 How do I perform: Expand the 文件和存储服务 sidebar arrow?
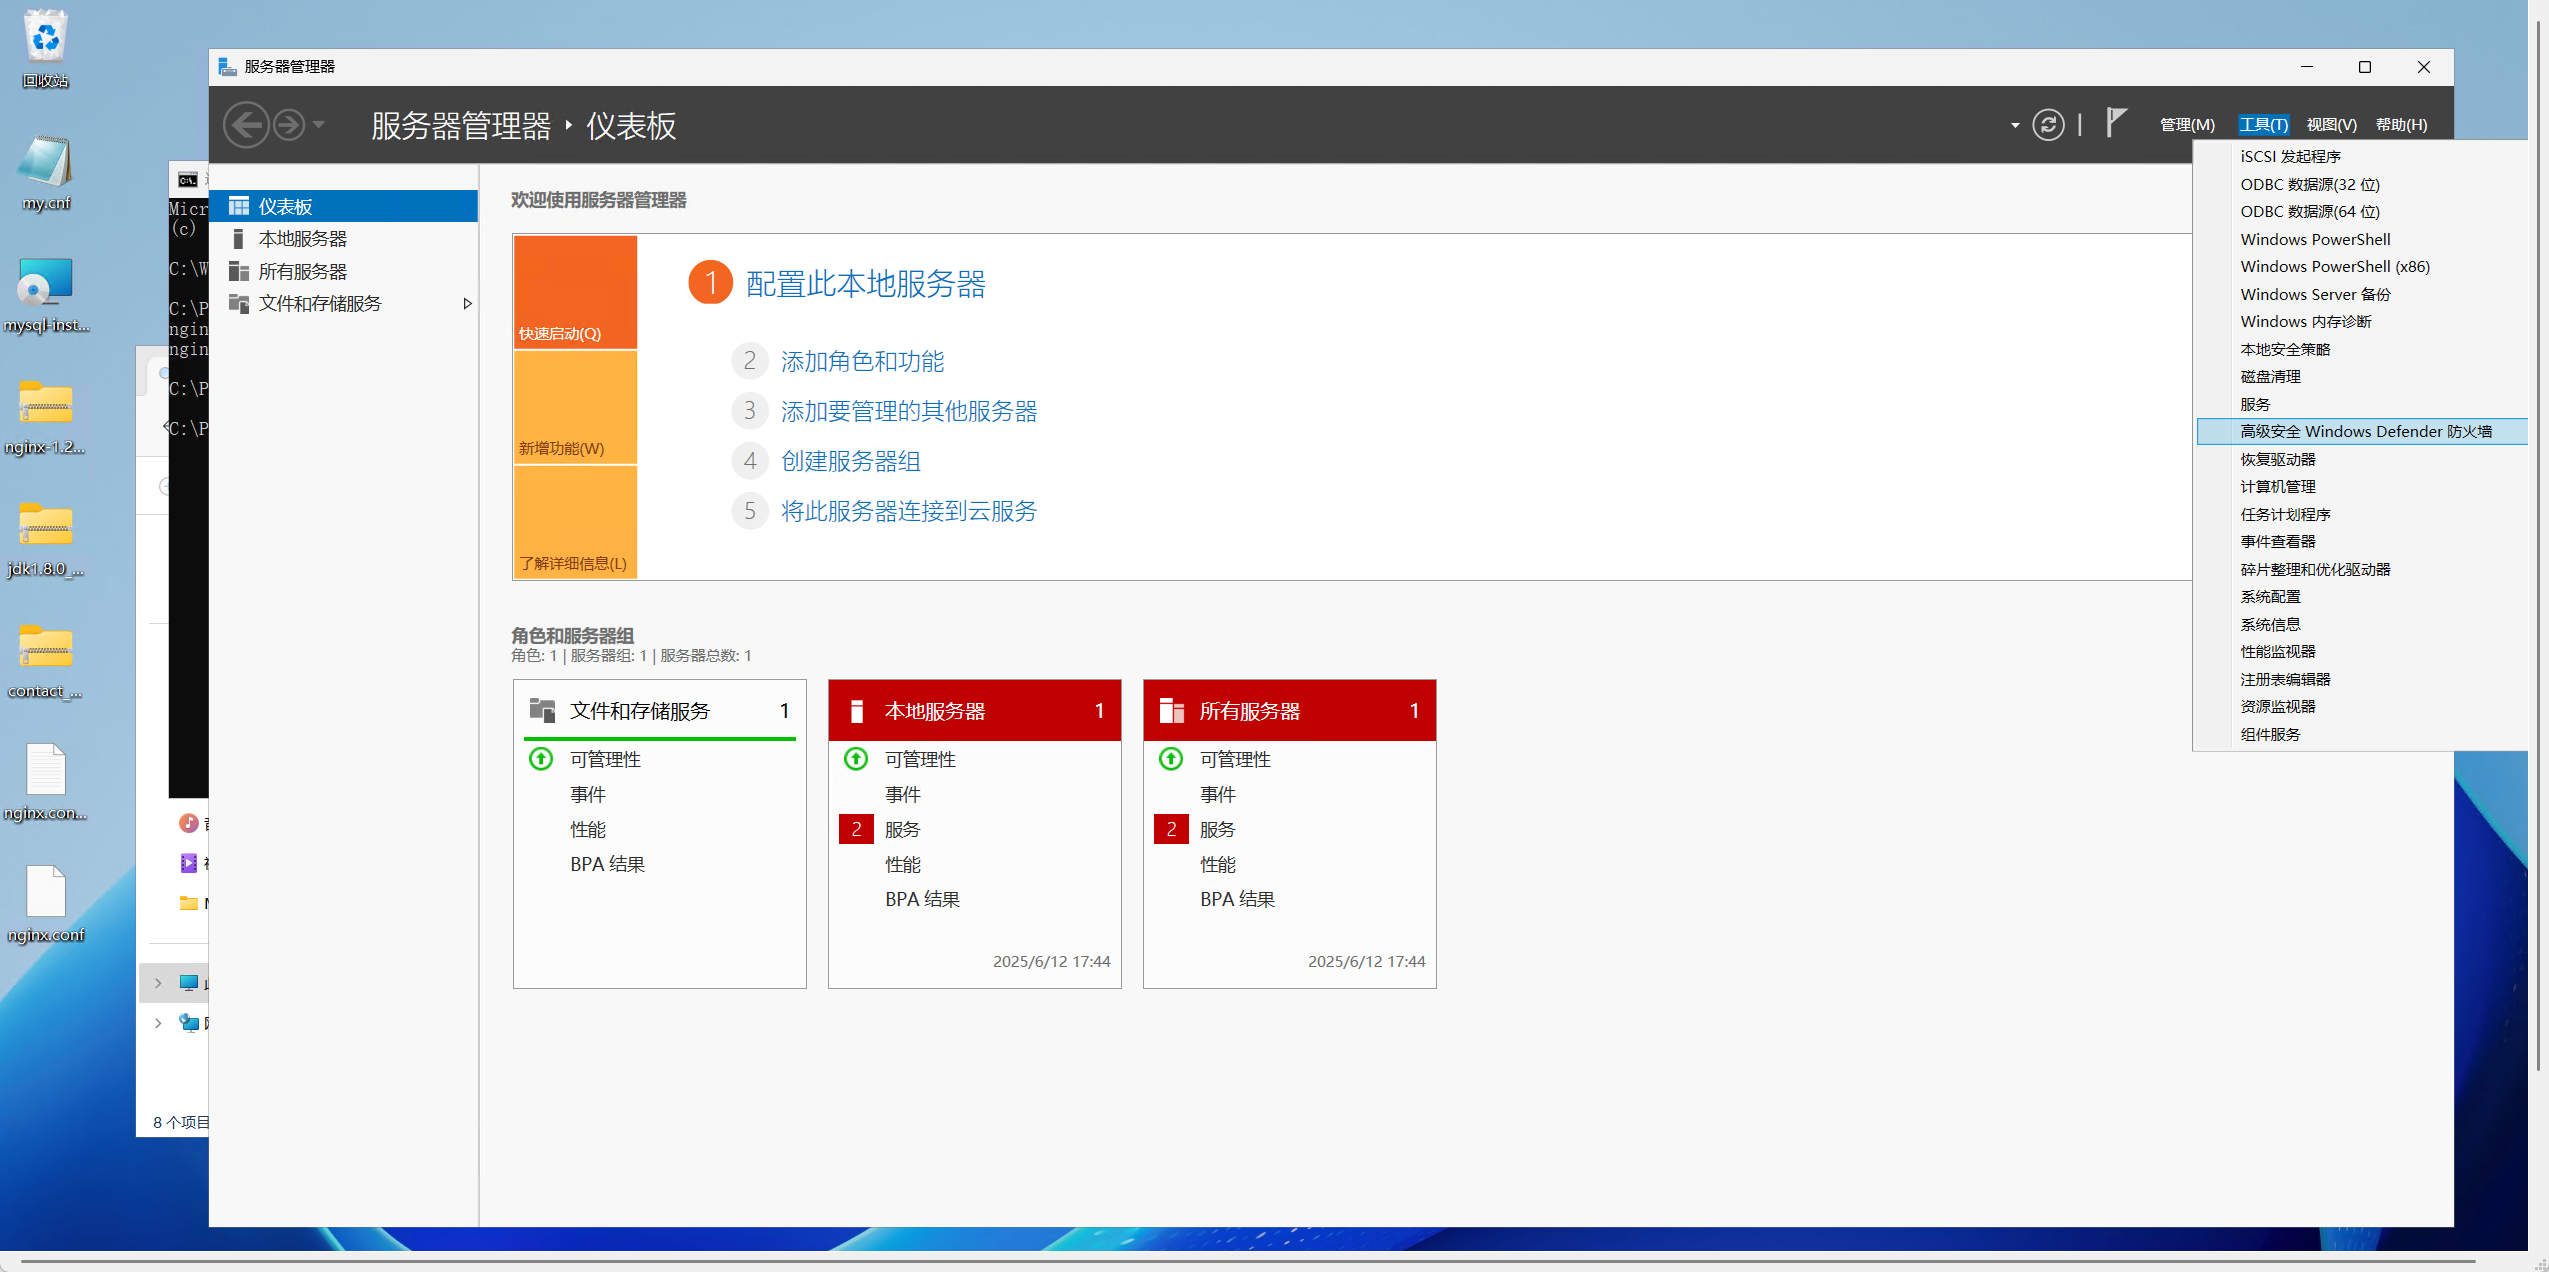[x=467, y=304]
